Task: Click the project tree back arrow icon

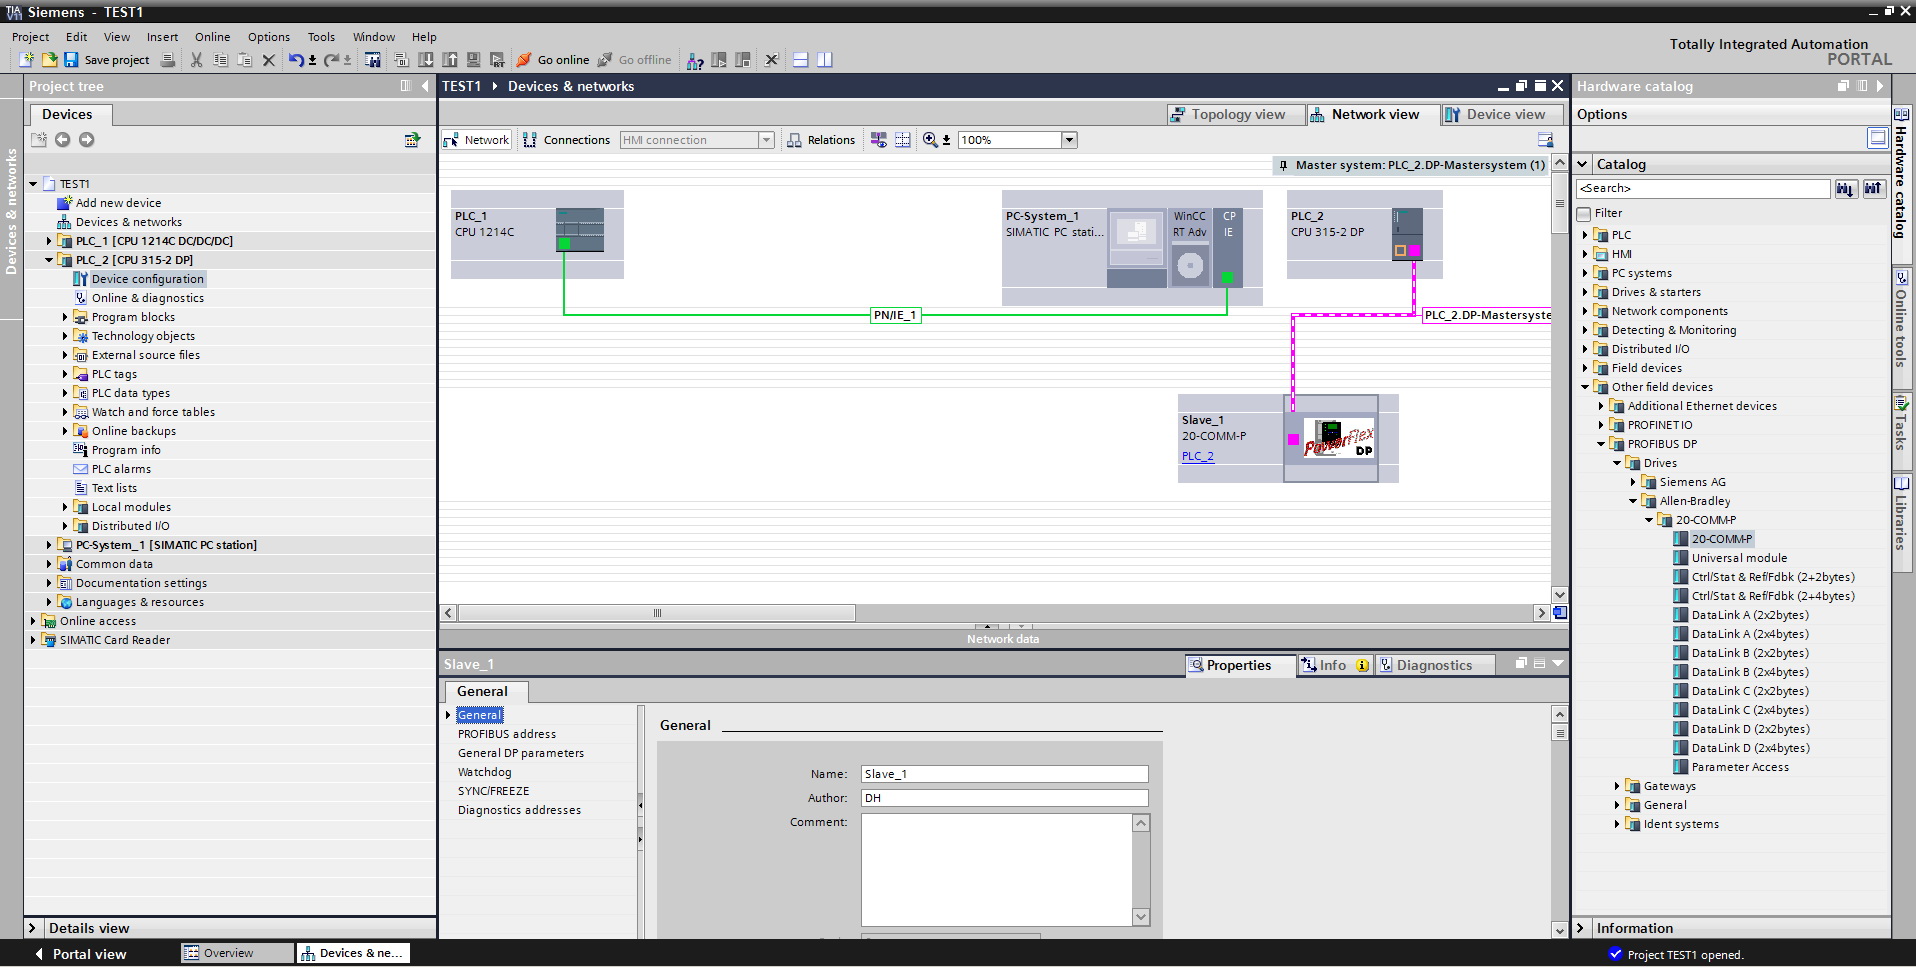Action: click(x=63, y=140)
